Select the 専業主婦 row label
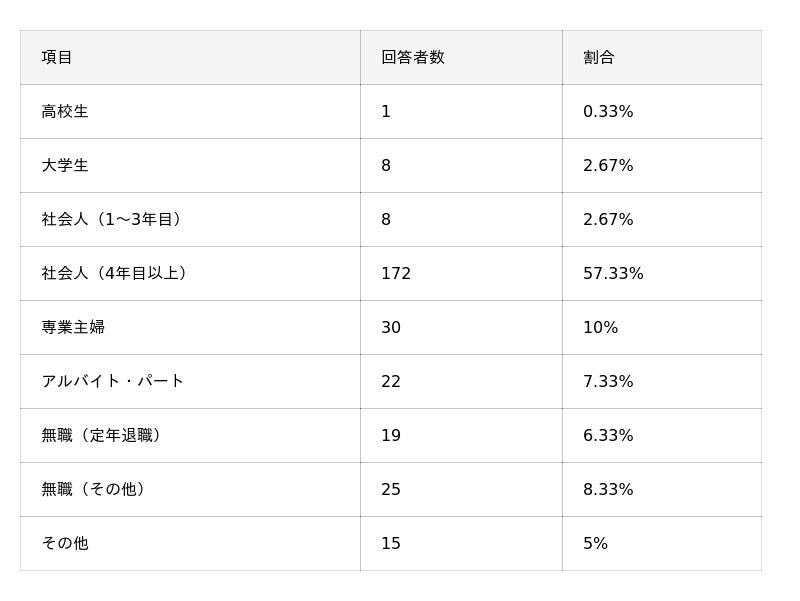This screenshot has width=800, height=601. [x=73, y=328]
